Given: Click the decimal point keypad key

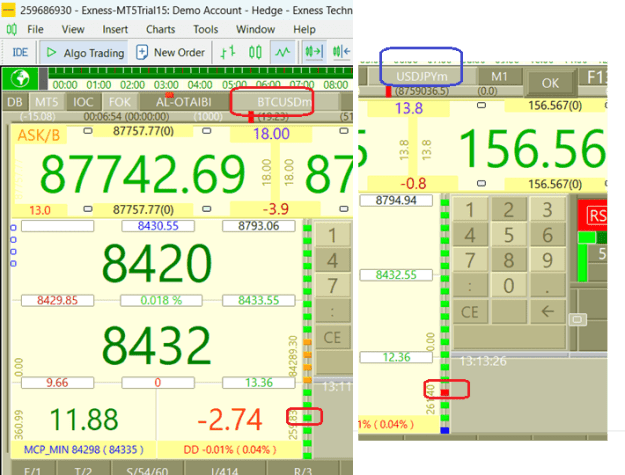Looking at the screenshot, I should click(547, 286).
